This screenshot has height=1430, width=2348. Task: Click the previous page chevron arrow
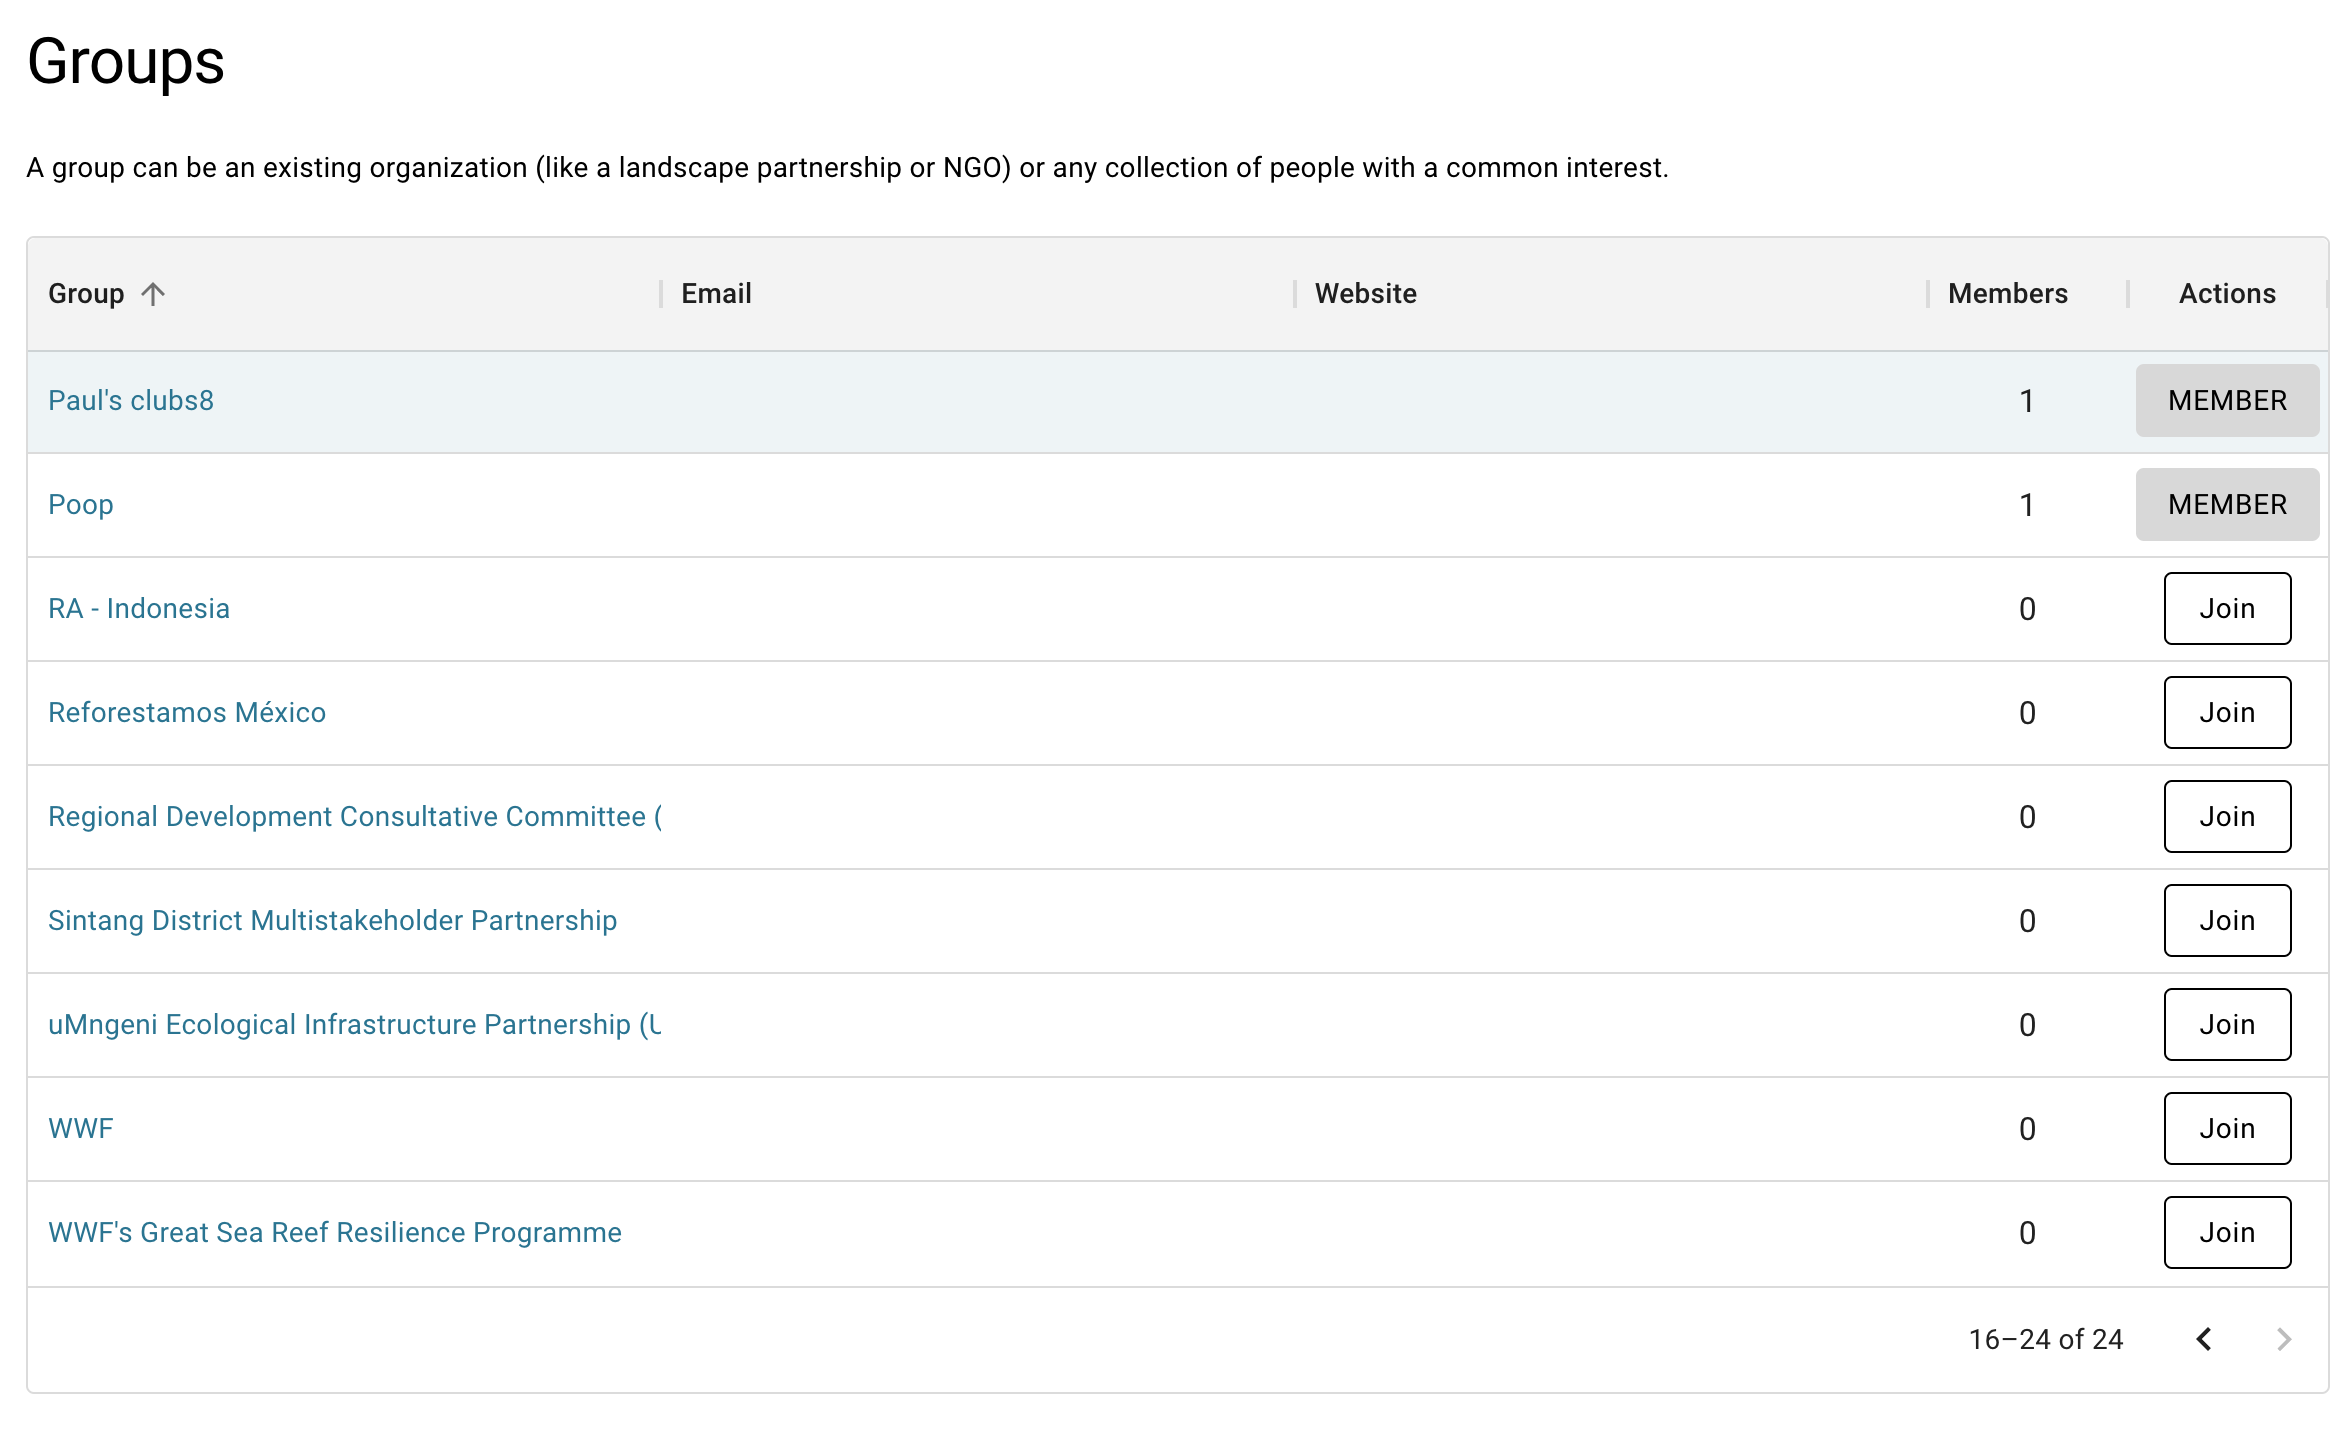coord(2203,1339)
